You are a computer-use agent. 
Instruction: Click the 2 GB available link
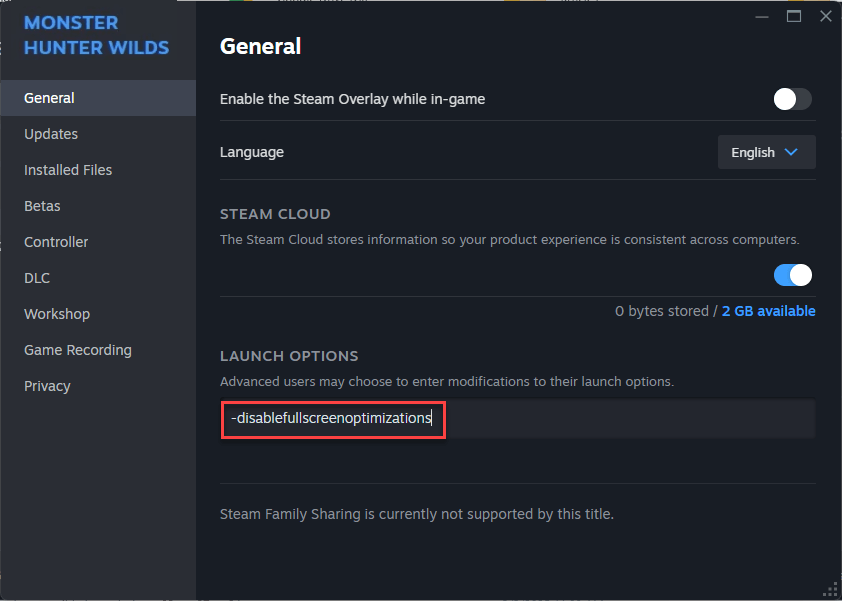coord(768,311)
